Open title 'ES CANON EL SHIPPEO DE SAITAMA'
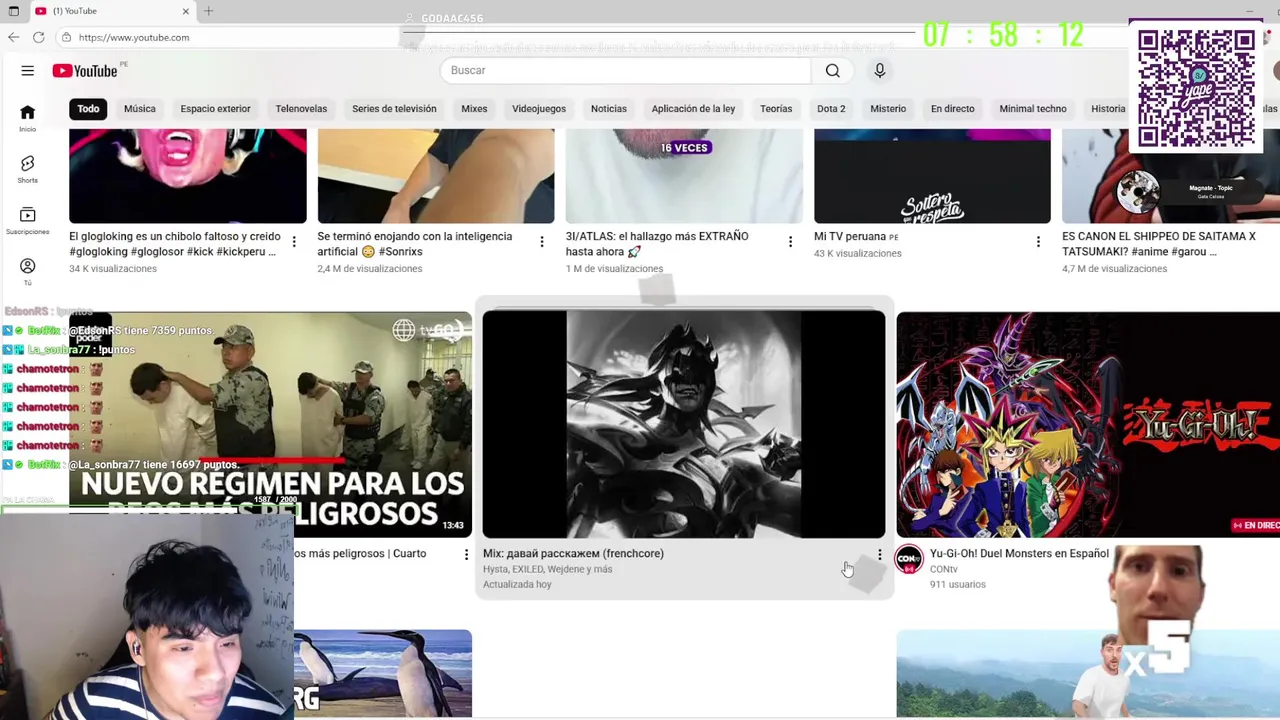Viewport: 1280px width, 720px height. point(1159,244)
